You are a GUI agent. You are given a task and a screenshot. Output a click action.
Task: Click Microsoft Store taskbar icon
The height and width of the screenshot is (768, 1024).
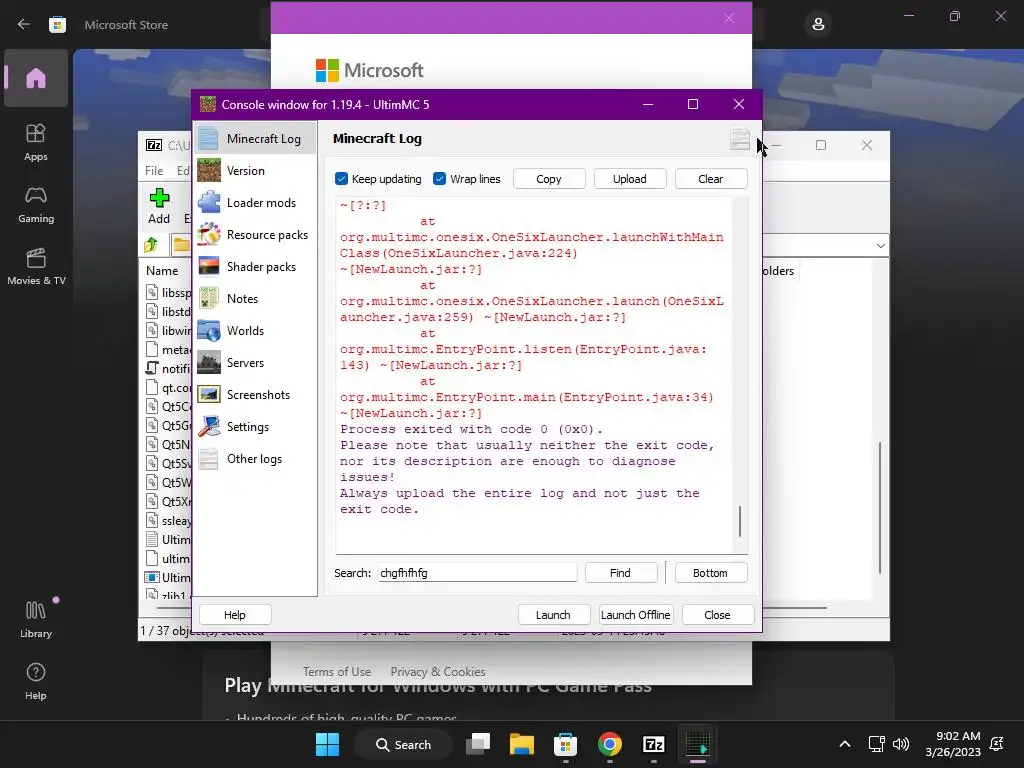click(x=566, y=744)
